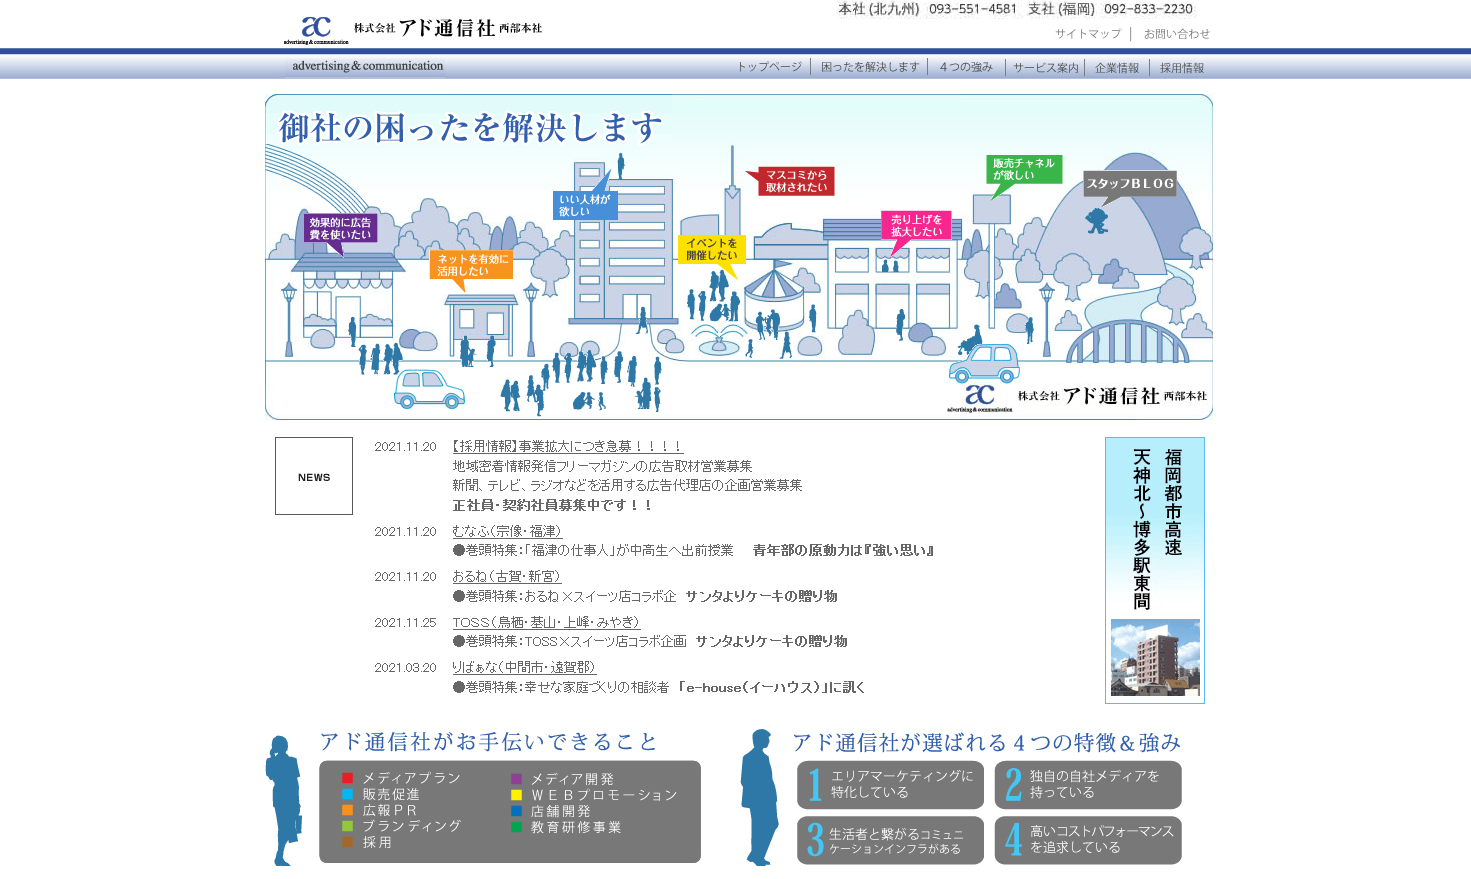
Task: Open 4つの強み menu item
Action: [965, 67]
